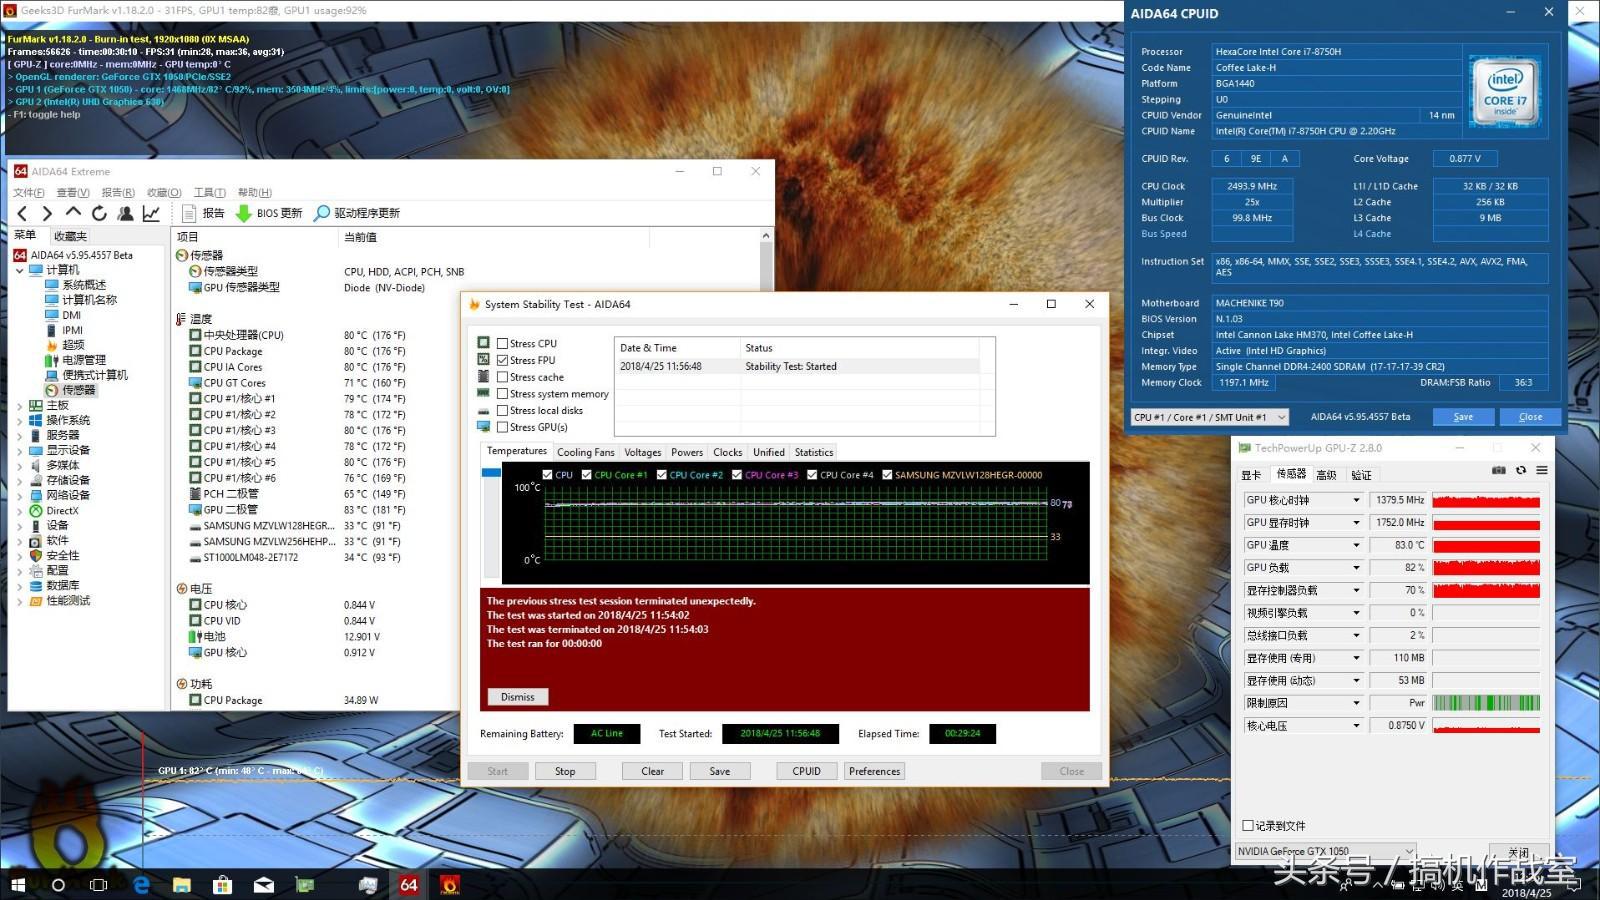Click the GPU-Z refresh icon
1600x900 pixels.
1521,471
